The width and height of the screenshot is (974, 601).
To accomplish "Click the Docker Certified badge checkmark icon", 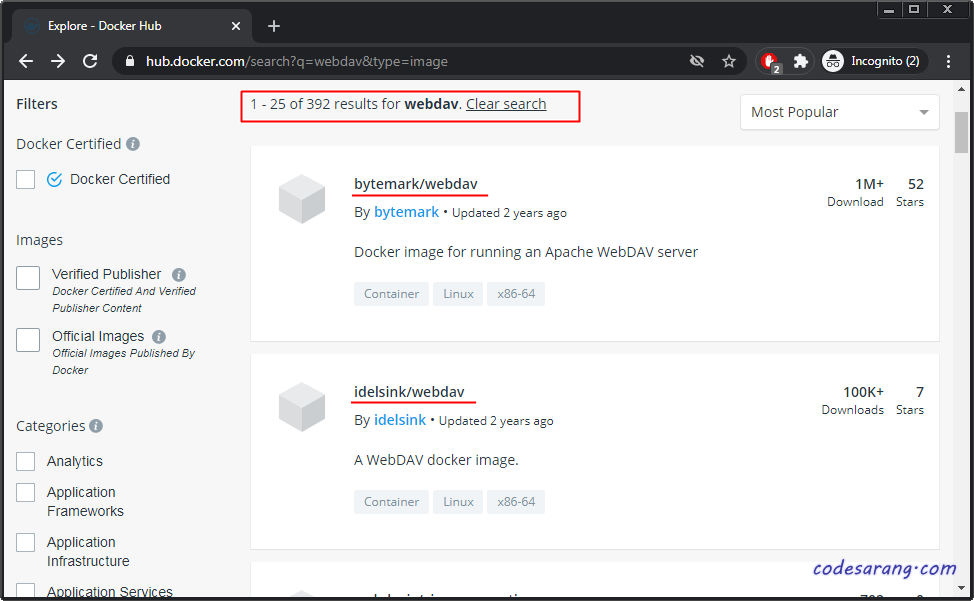I will (55, 179).
